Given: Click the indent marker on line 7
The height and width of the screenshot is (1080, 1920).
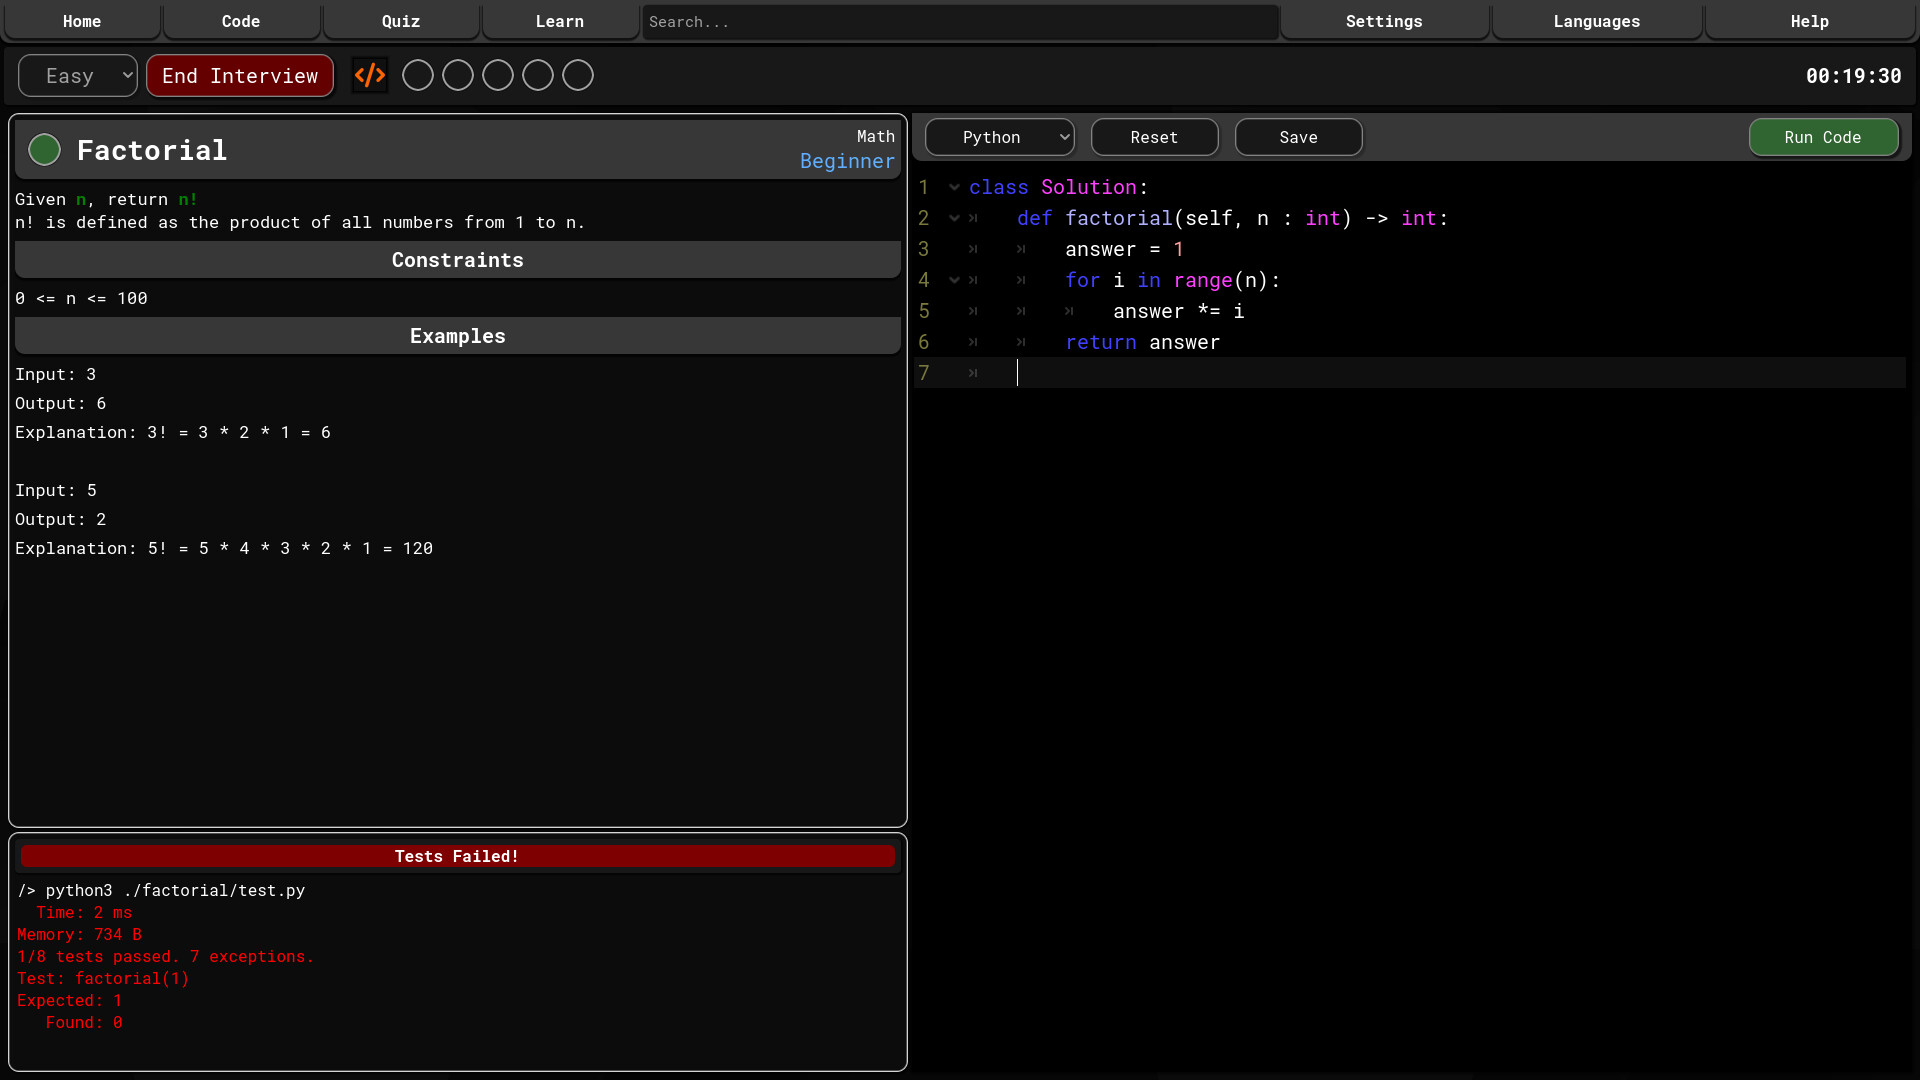Looking at the screenshot, I should coord(973,373).
